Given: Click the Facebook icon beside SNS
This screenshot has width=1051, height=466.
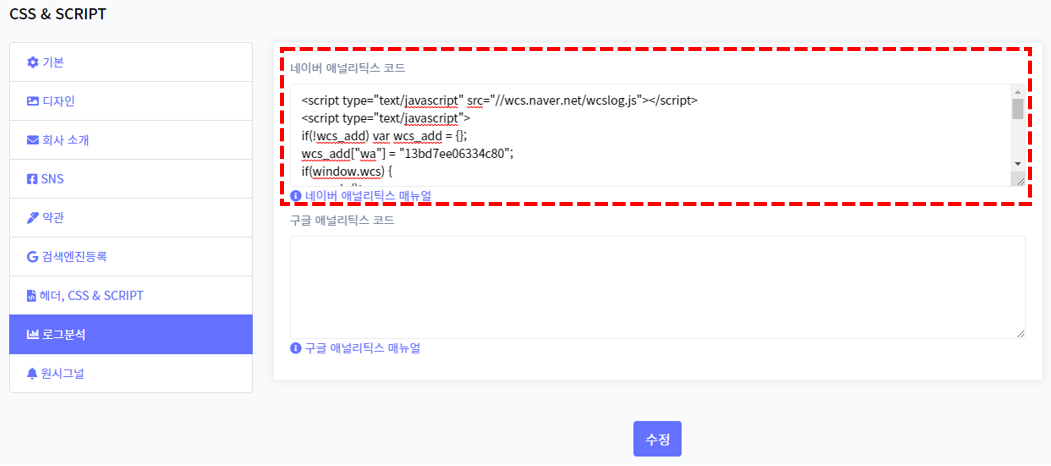Looking at the screenshot, I should pyautogui.click(x=32, y=179).
